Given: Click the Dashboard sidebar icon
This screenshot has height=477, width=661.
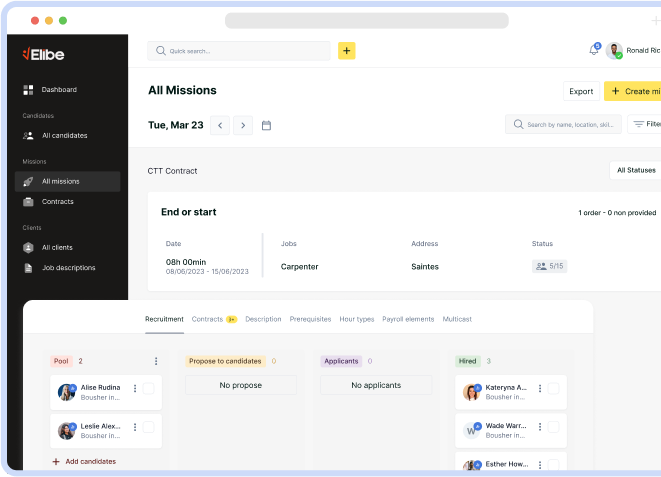Looking at the screenshot, I should point(29,90).
